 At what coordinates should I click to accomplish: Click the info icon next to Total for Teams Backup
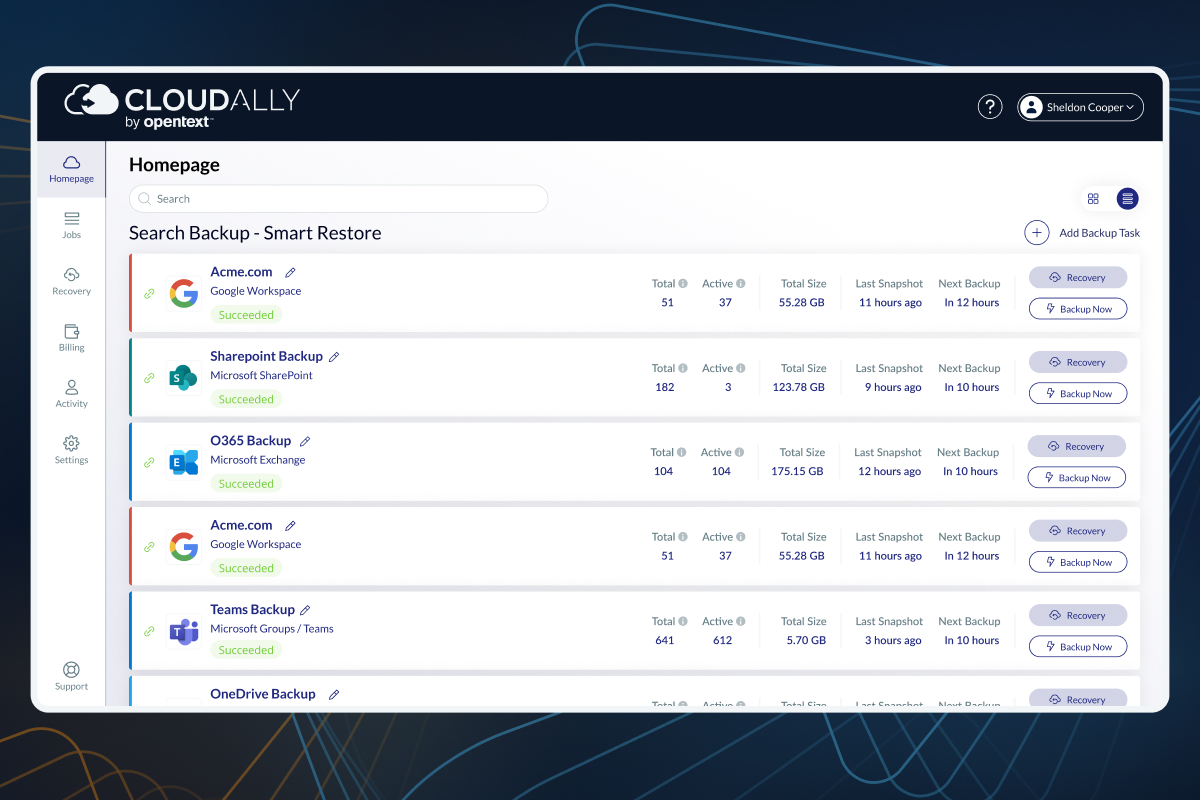(681, 620)
